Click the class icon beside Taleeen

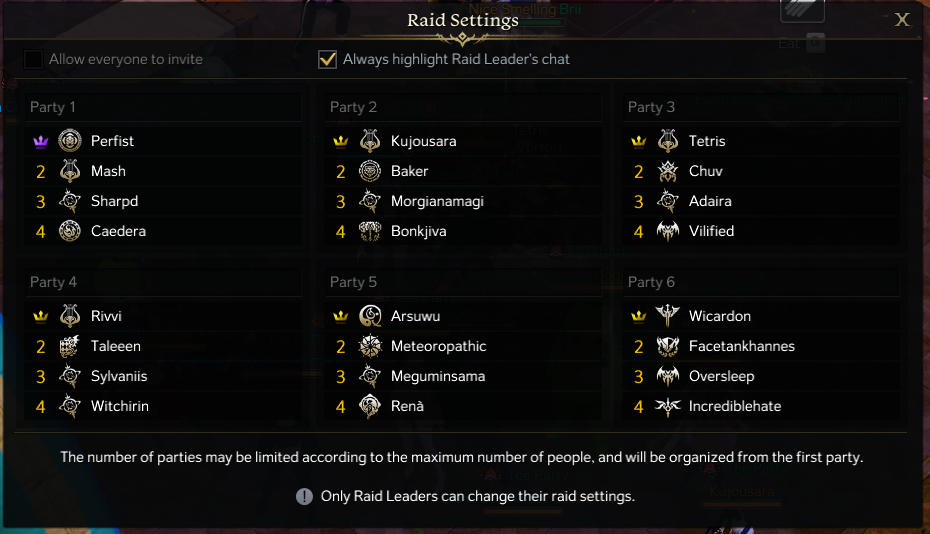pyautogui.click(x=70, y=346)
